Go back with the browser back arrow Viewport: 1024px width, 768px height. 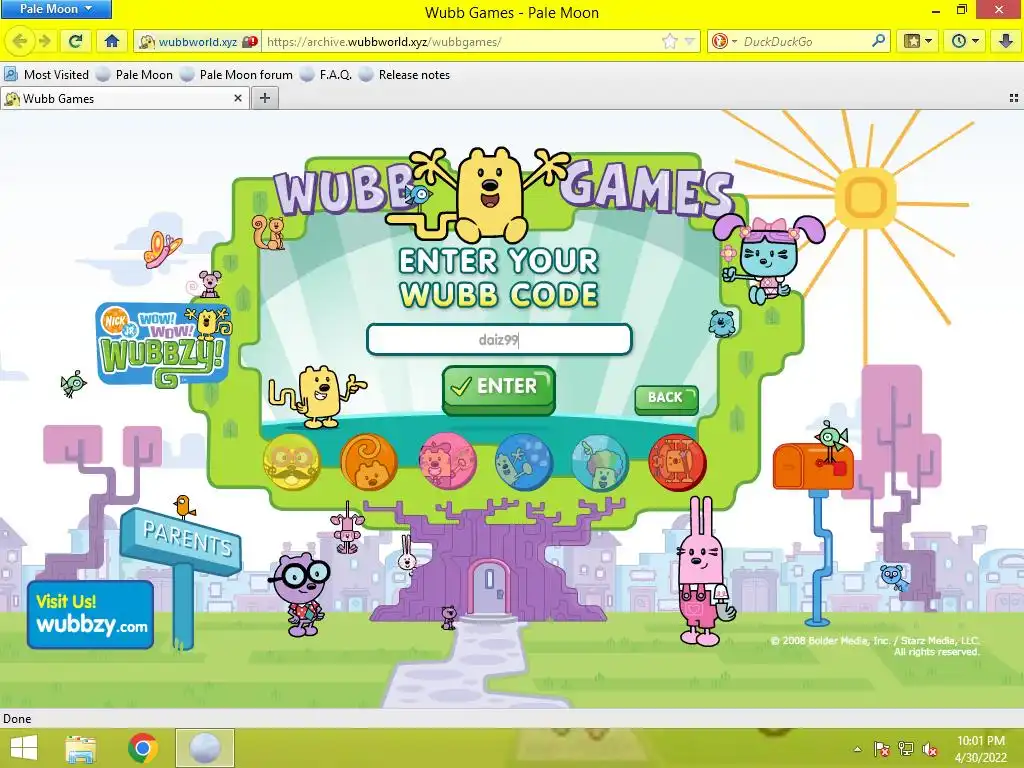click(x=20, y=42)
